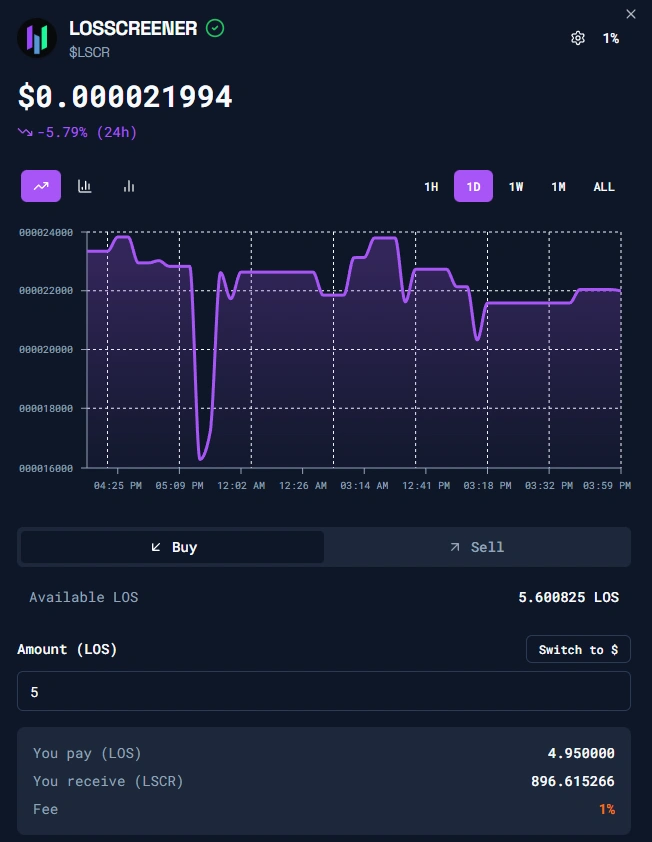Select the 1M timeframe

(x=558, y=187)
